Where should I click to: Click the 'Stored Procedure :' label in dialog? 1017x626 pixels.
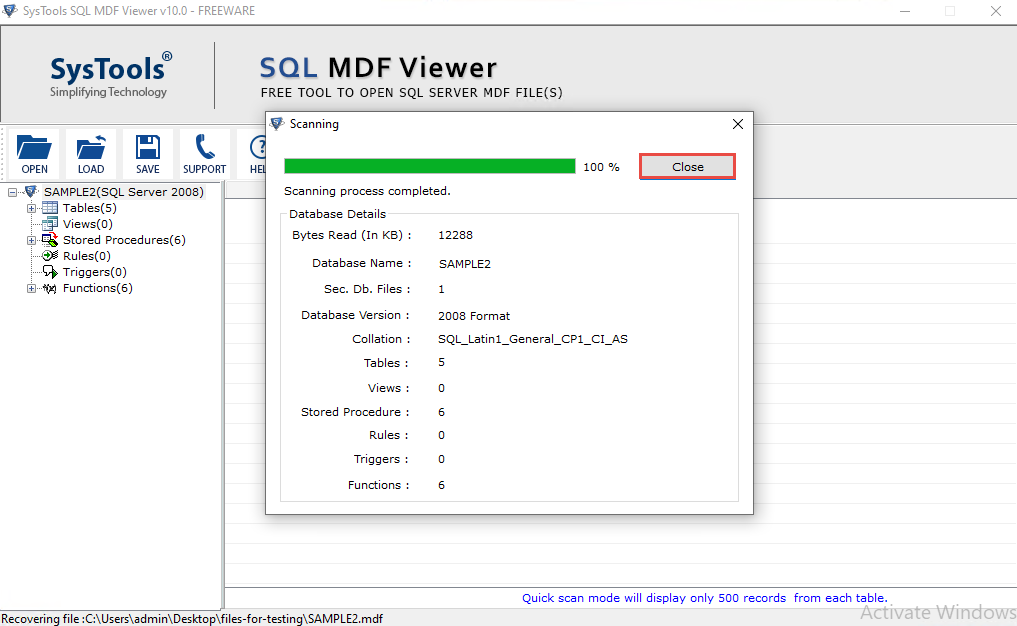pyautogui.click(x=355, y=412)
